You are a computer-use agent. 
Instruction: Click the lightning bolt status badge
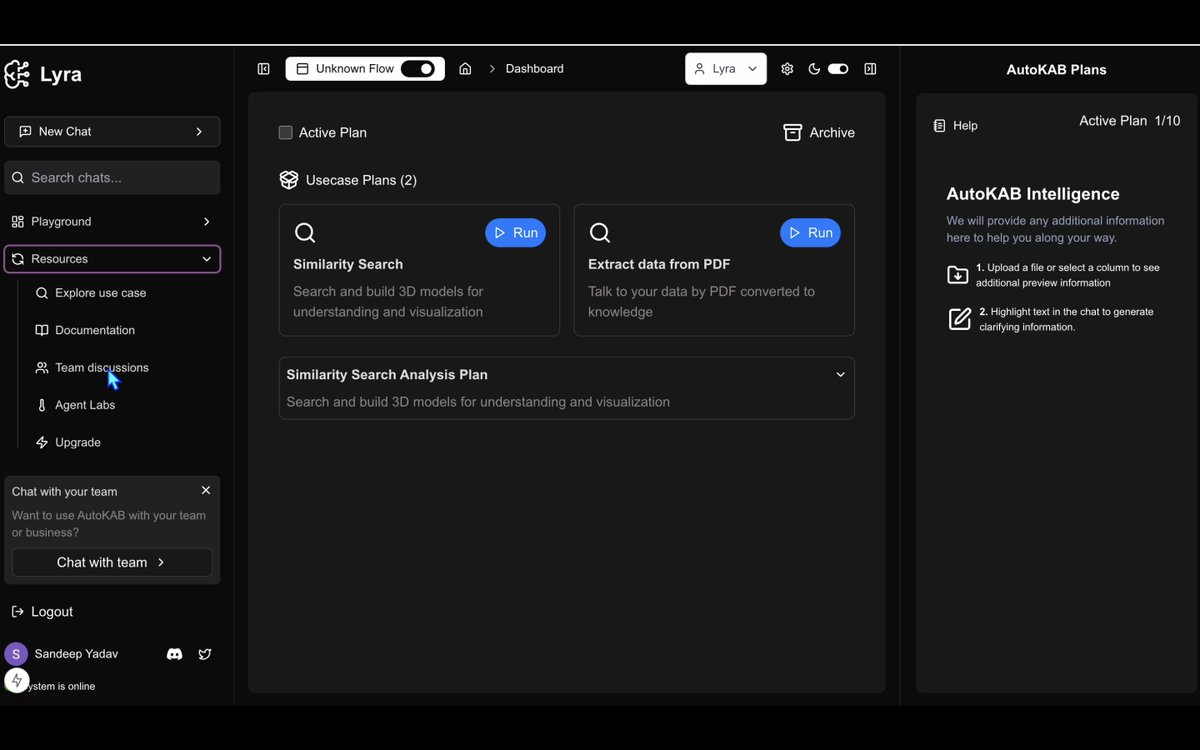tap(16, 681)
